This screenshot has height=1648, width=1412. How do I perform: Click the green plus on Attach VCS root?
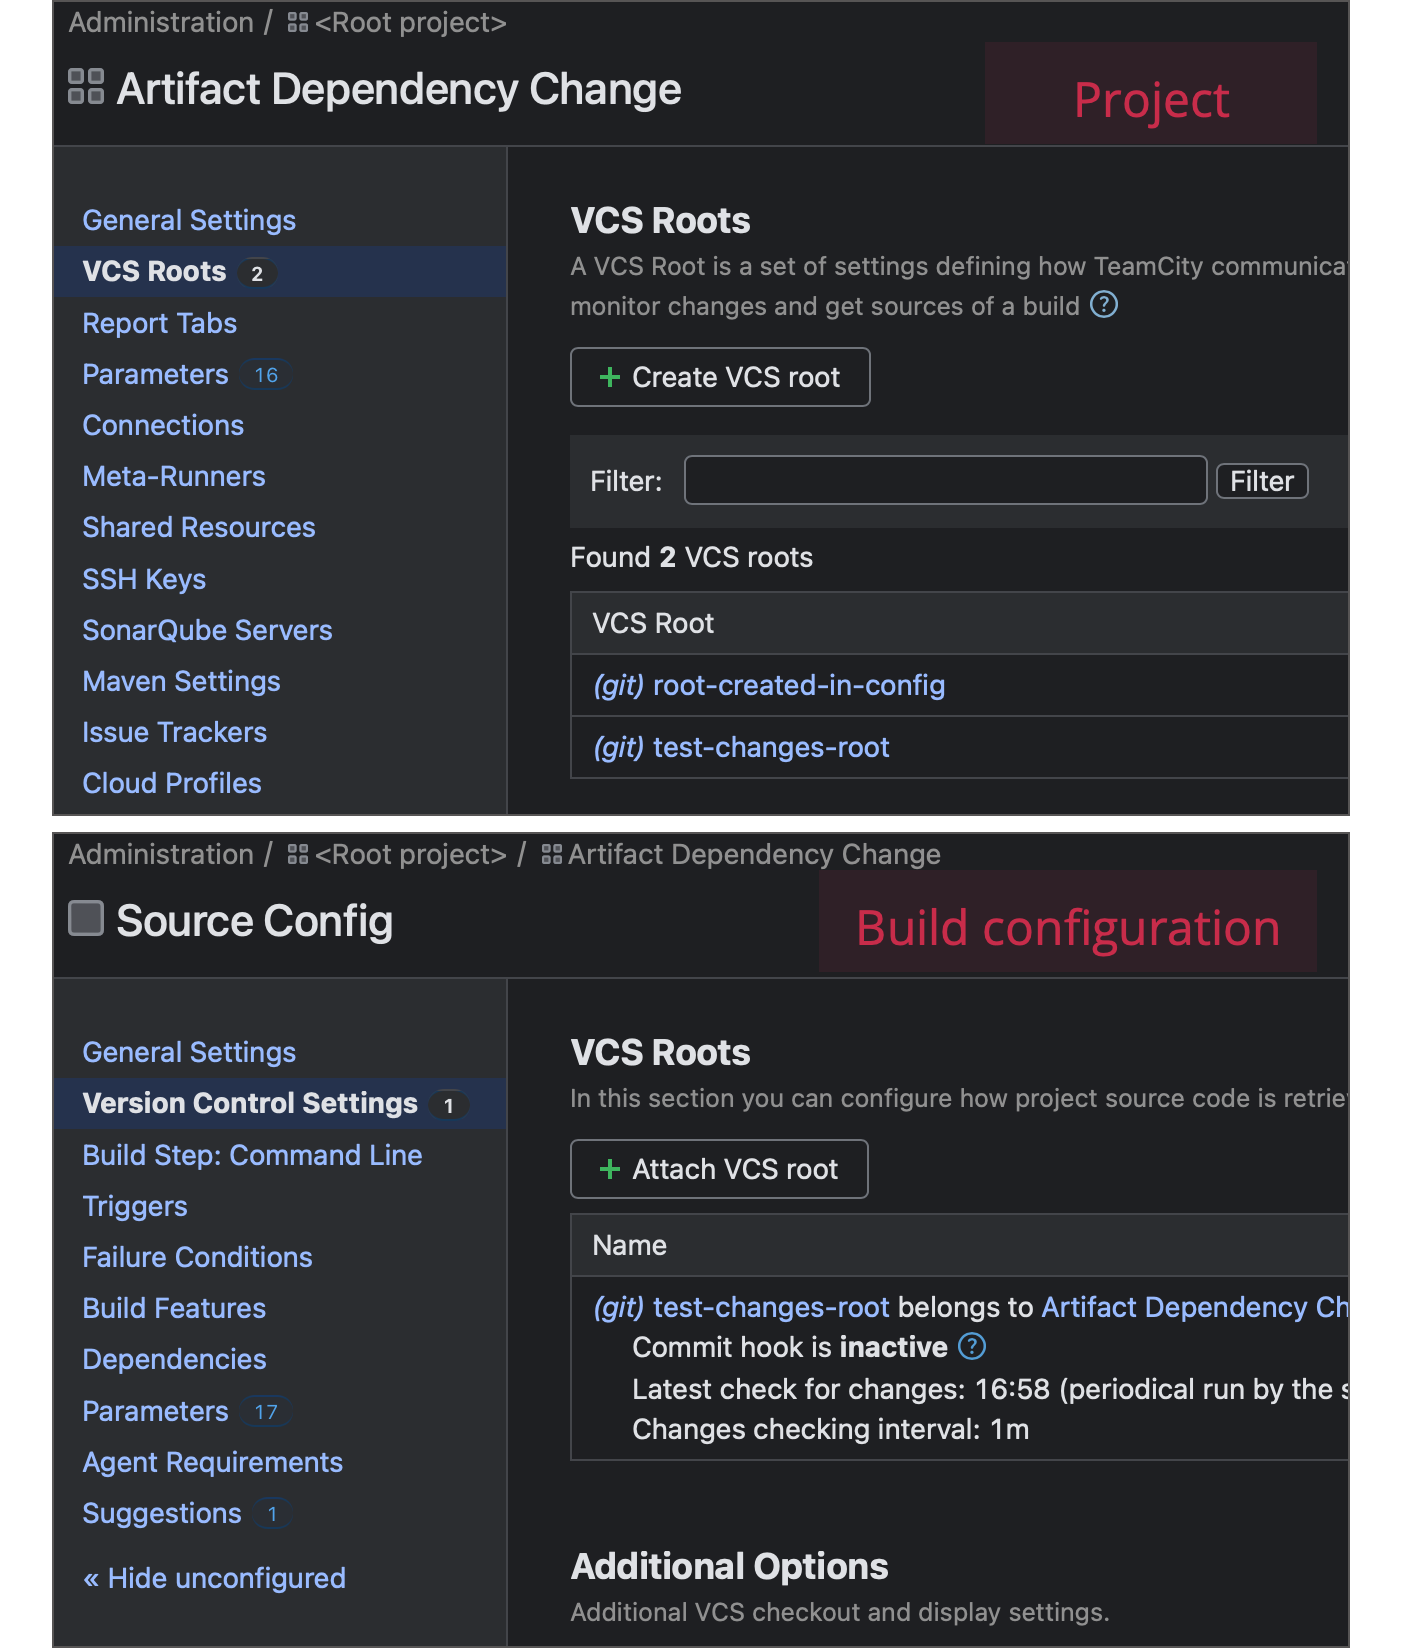point(609,1169)
